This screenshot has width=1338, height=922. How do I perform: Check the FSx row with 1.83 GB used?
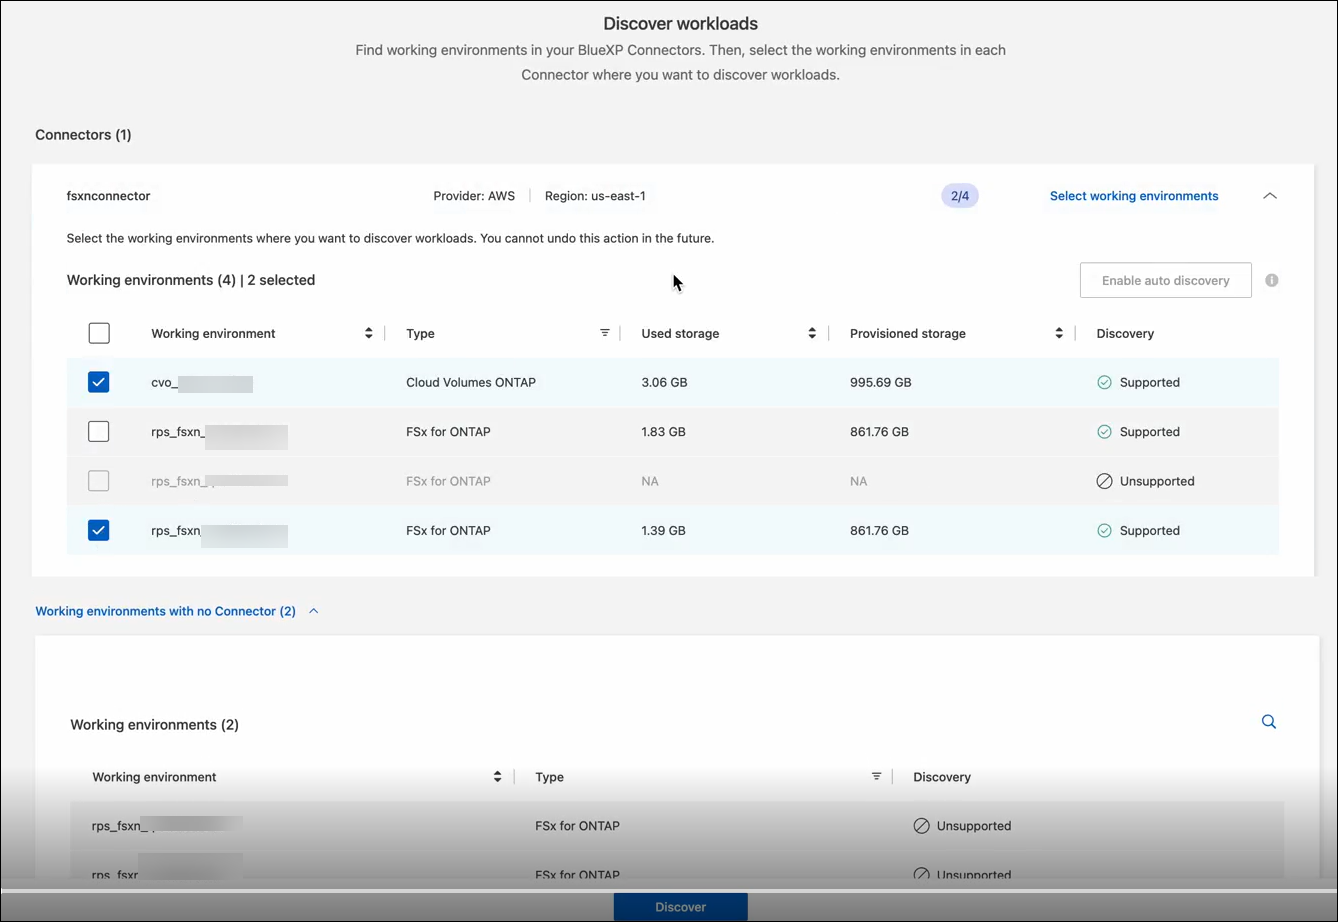[x=99, y=432]
